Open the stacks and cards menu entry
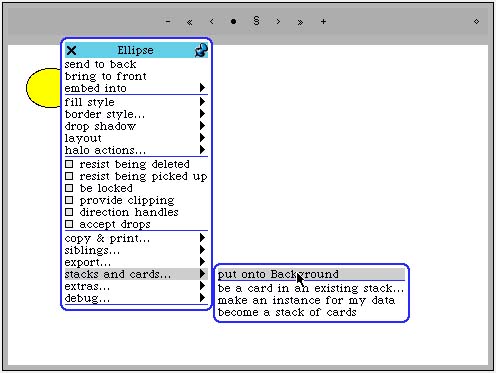 pyautogui.click(x=136, y=274)
